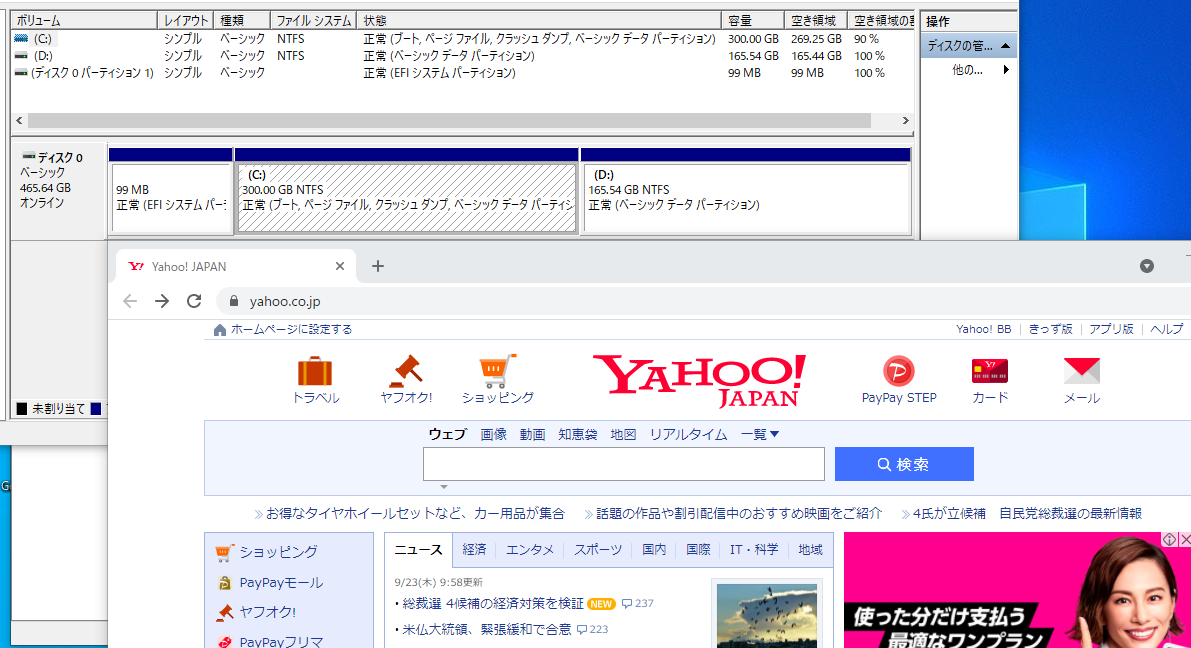Click the ホームページに設定する link
Viewport: 1191px width, 648px height.
292,330
